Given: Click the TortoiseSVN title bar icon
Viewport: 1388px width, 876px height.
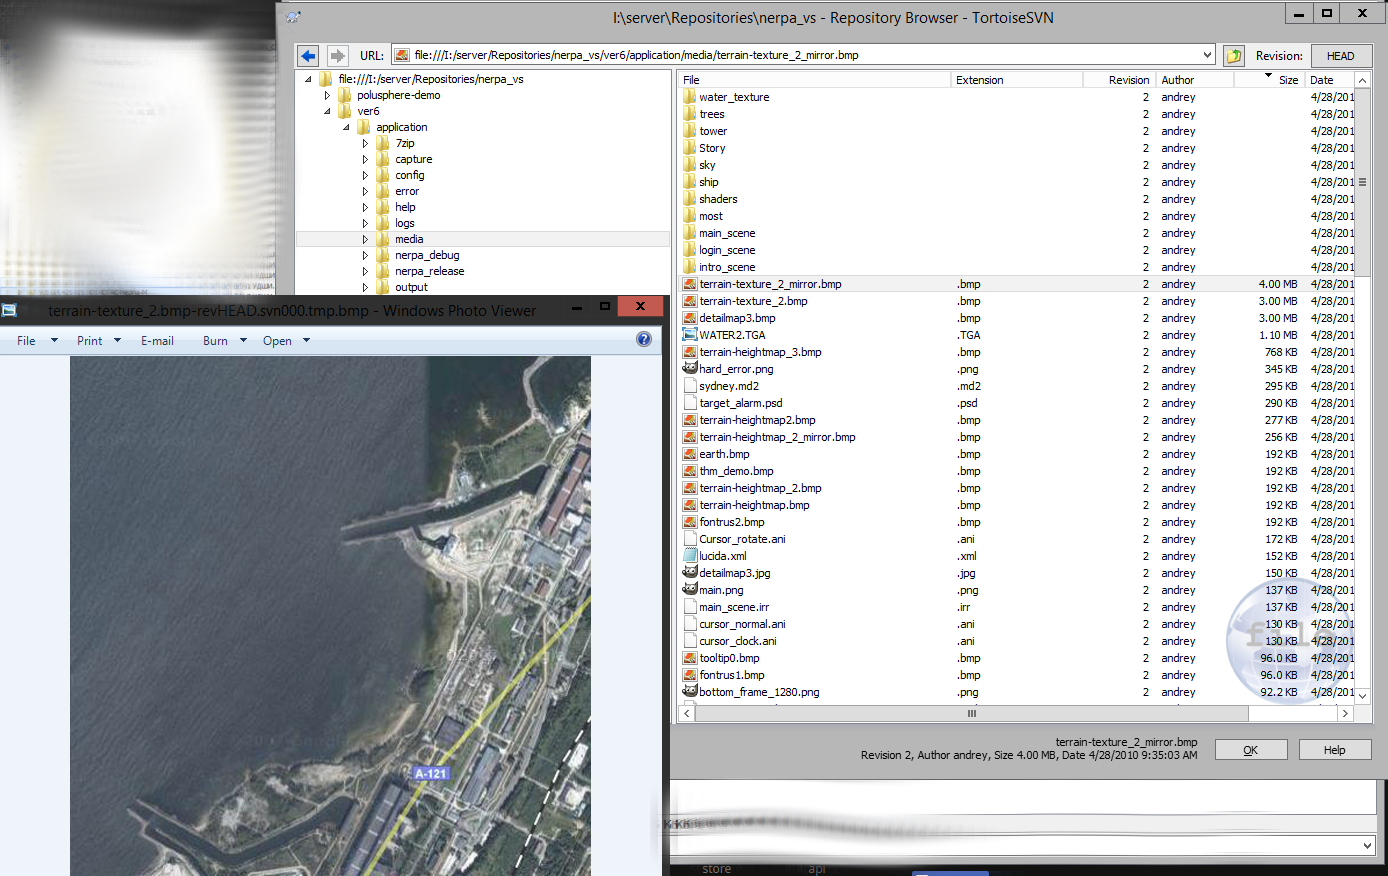Looking at the screenshot, I should [x=293, y=17].
